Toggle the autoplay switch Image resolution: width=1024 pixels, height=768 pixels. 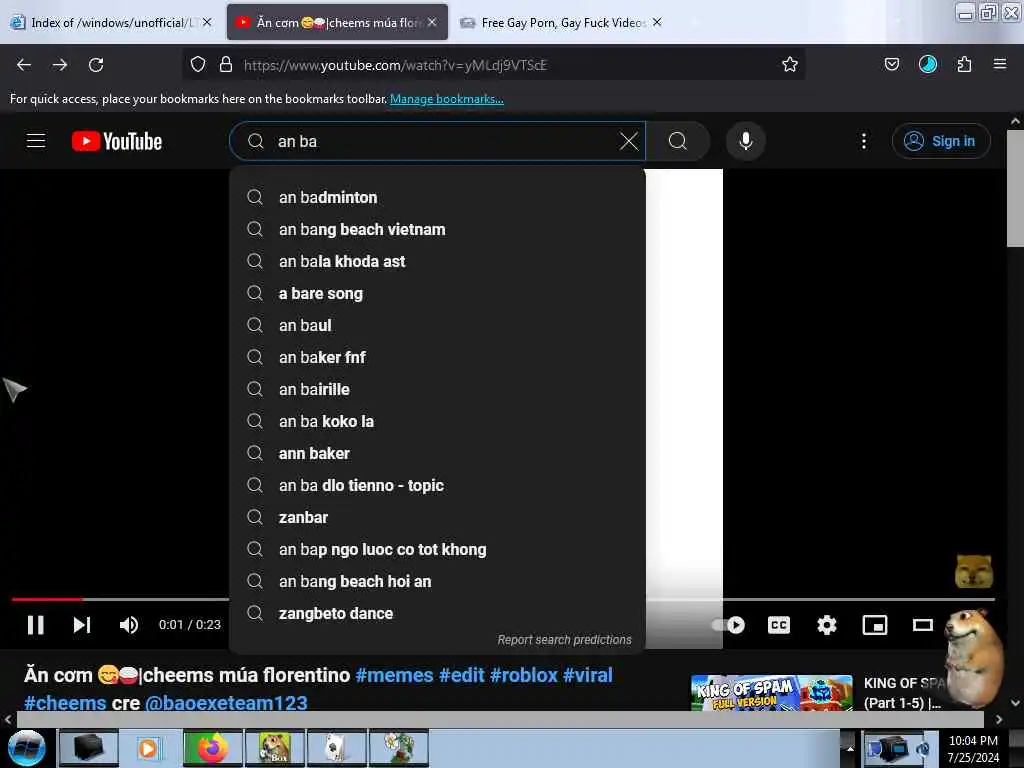click(x=728, y=625)
